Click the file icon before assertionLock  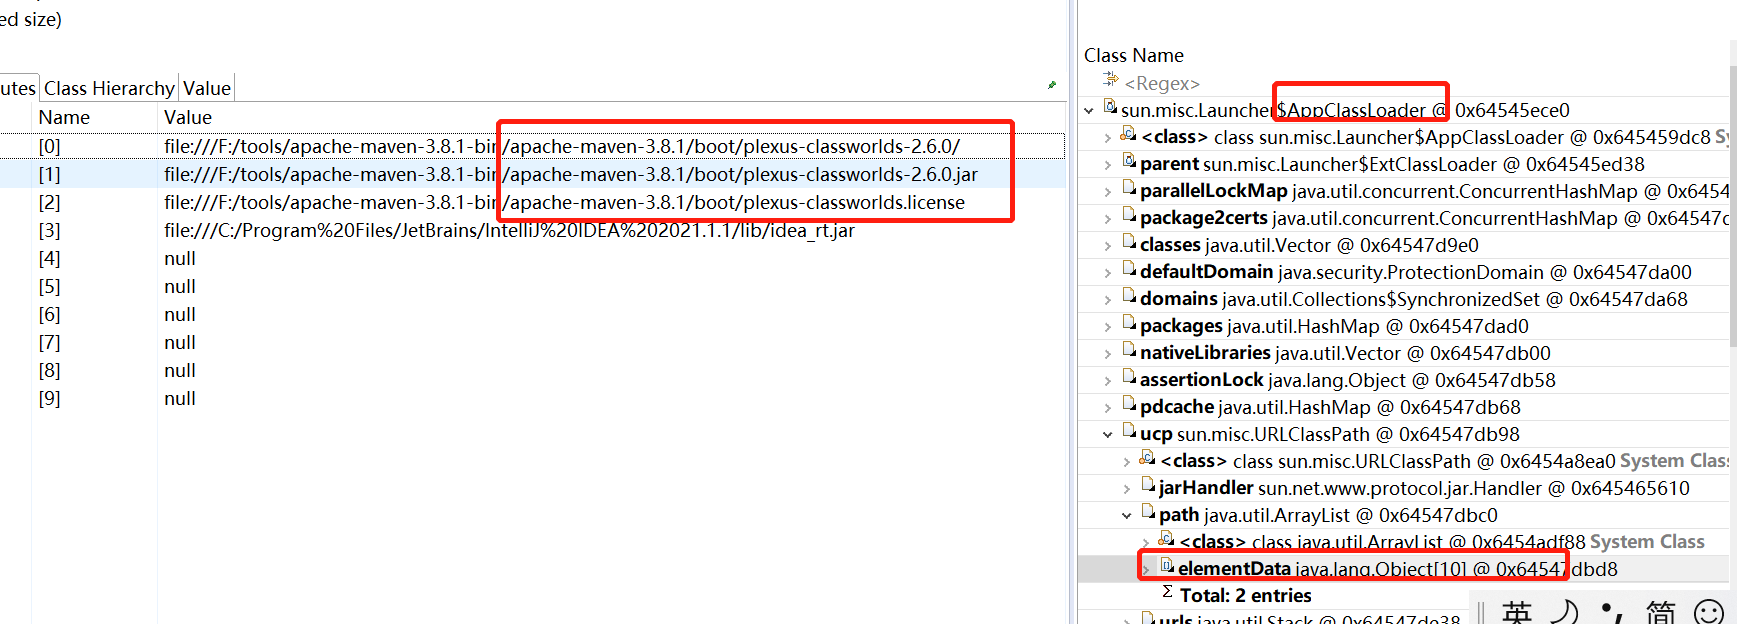point(1129,377)
